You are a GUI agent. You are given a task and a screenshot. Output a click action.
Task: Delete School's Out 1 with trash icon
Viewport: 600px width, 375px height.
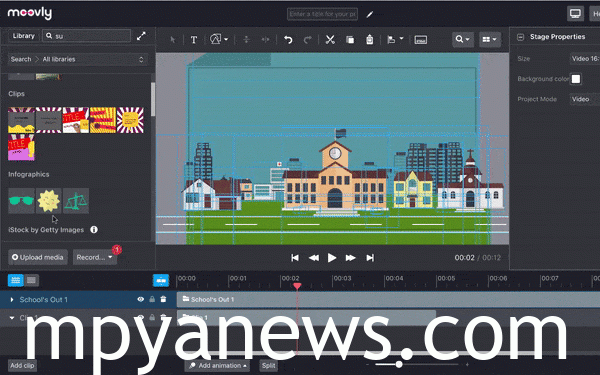(x=163, y=299)
